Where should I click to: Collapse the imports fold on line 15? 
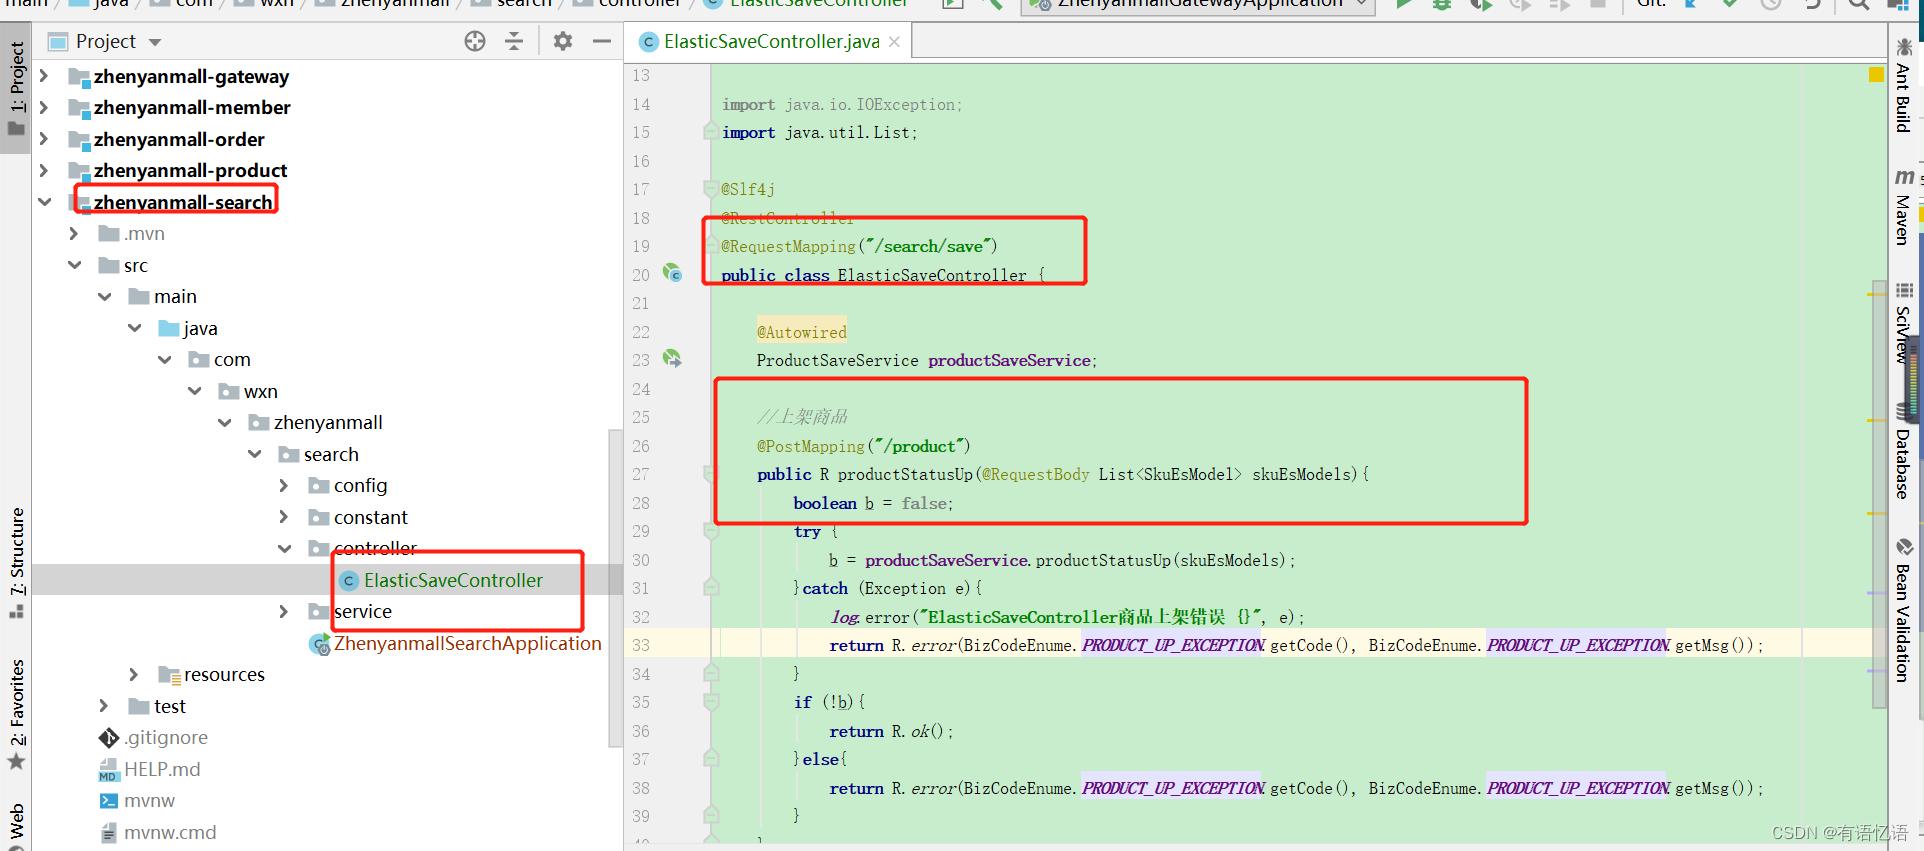click(710, 131)
